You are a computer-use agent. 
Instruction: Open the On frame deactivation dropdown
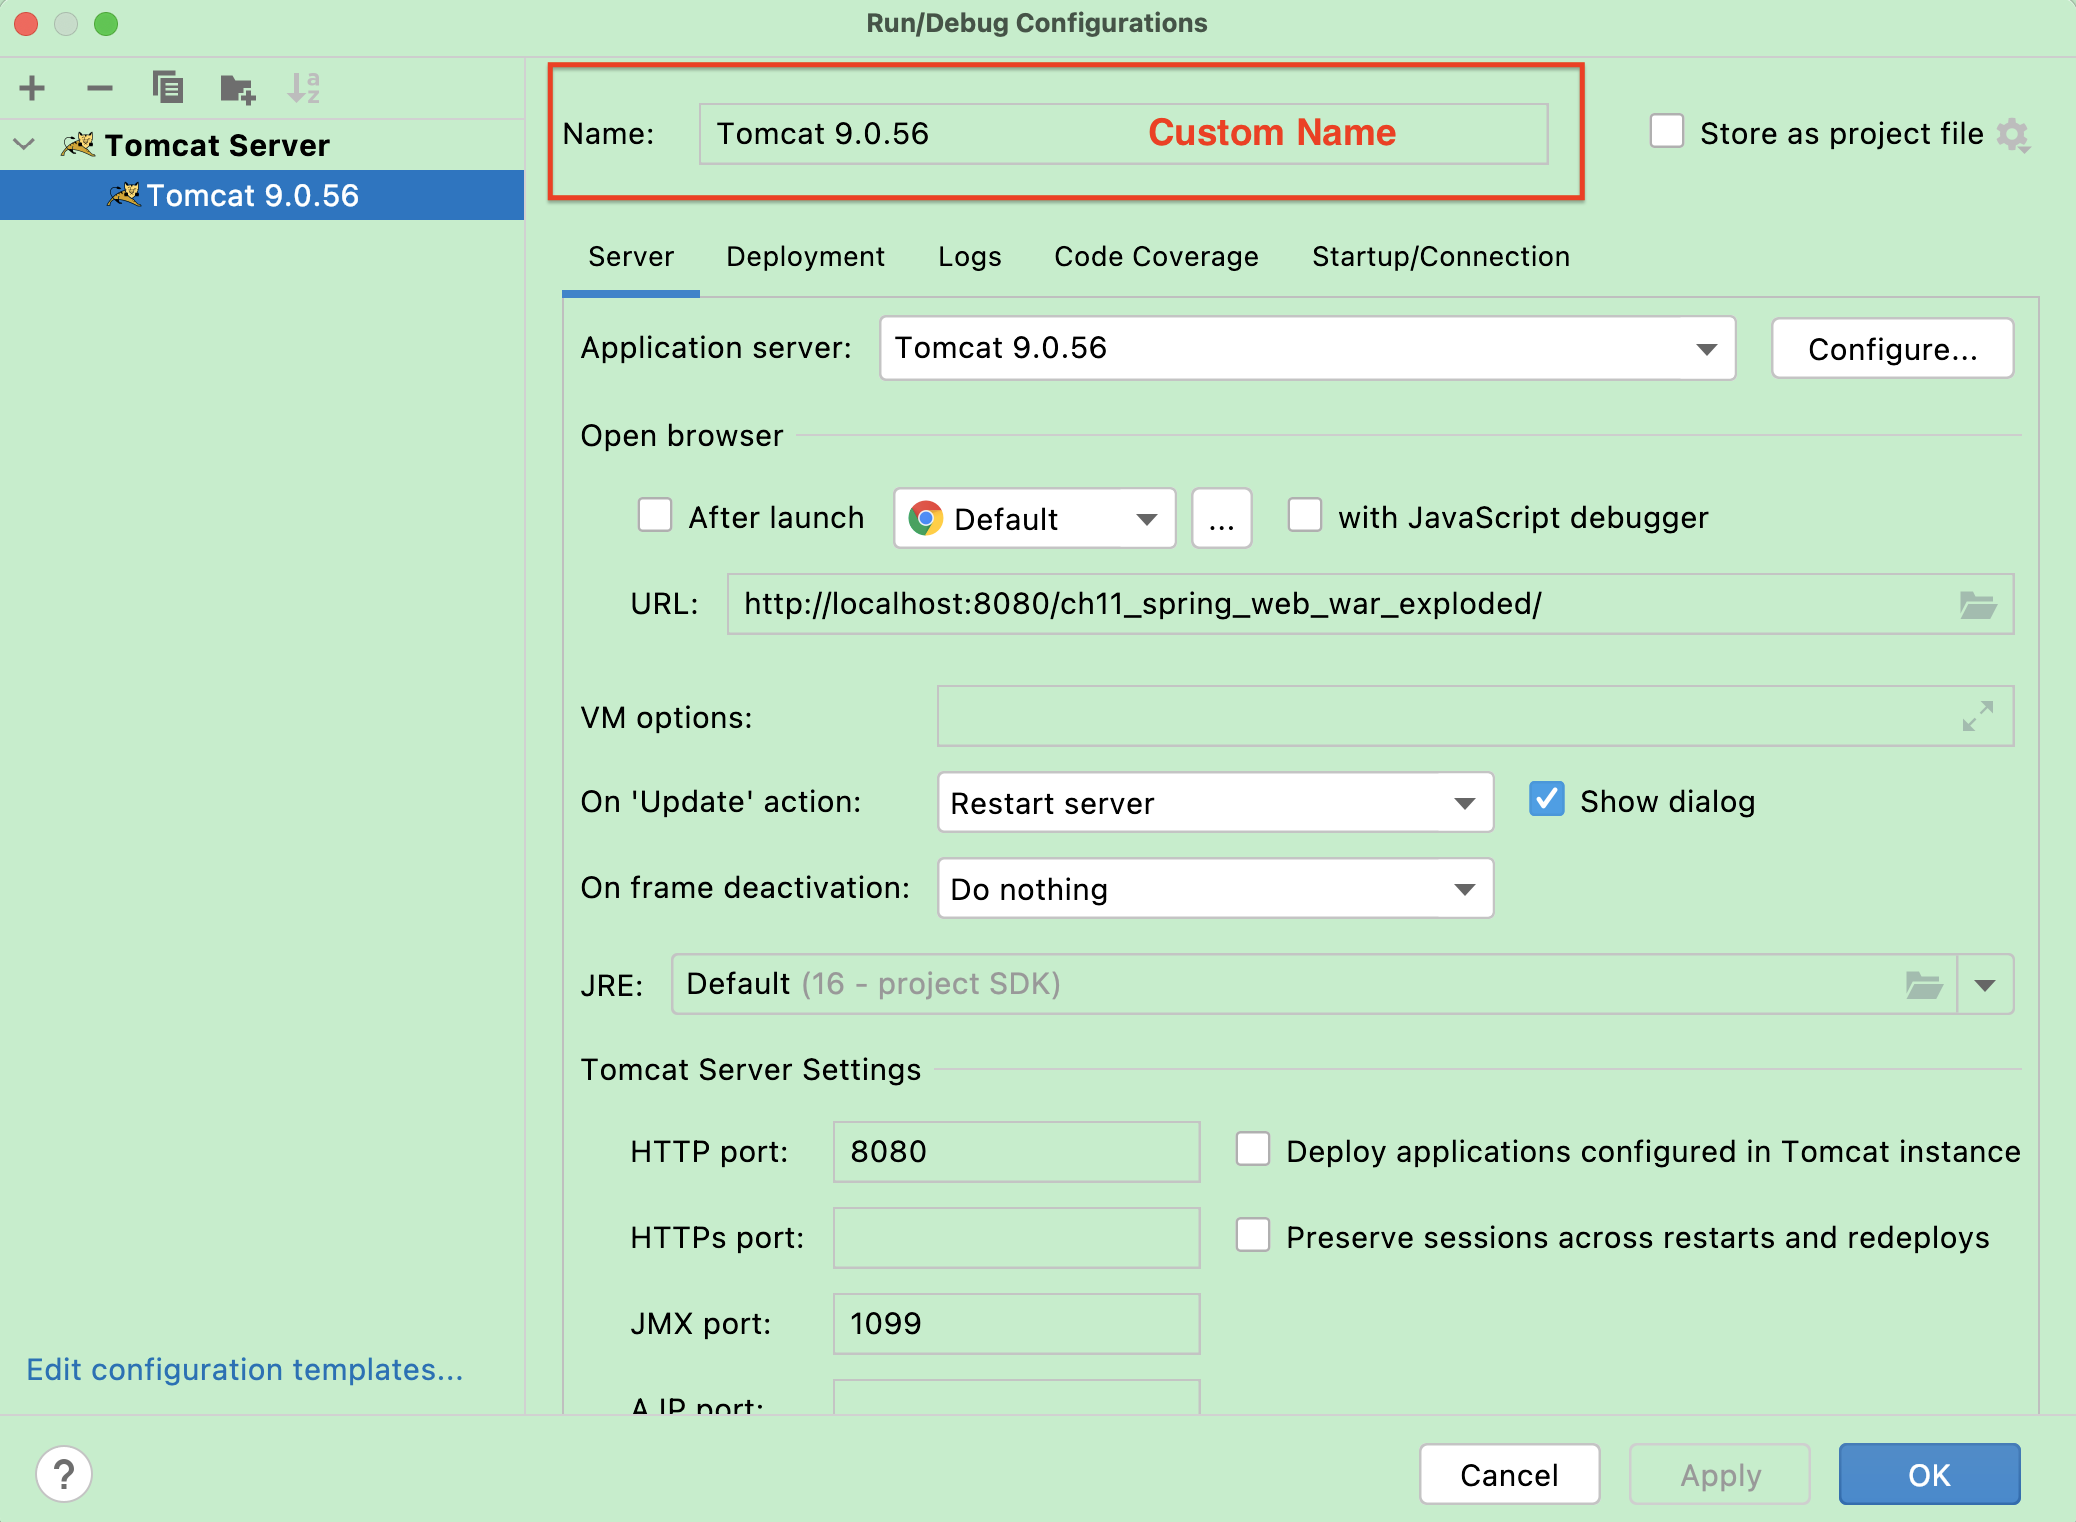1215,888
